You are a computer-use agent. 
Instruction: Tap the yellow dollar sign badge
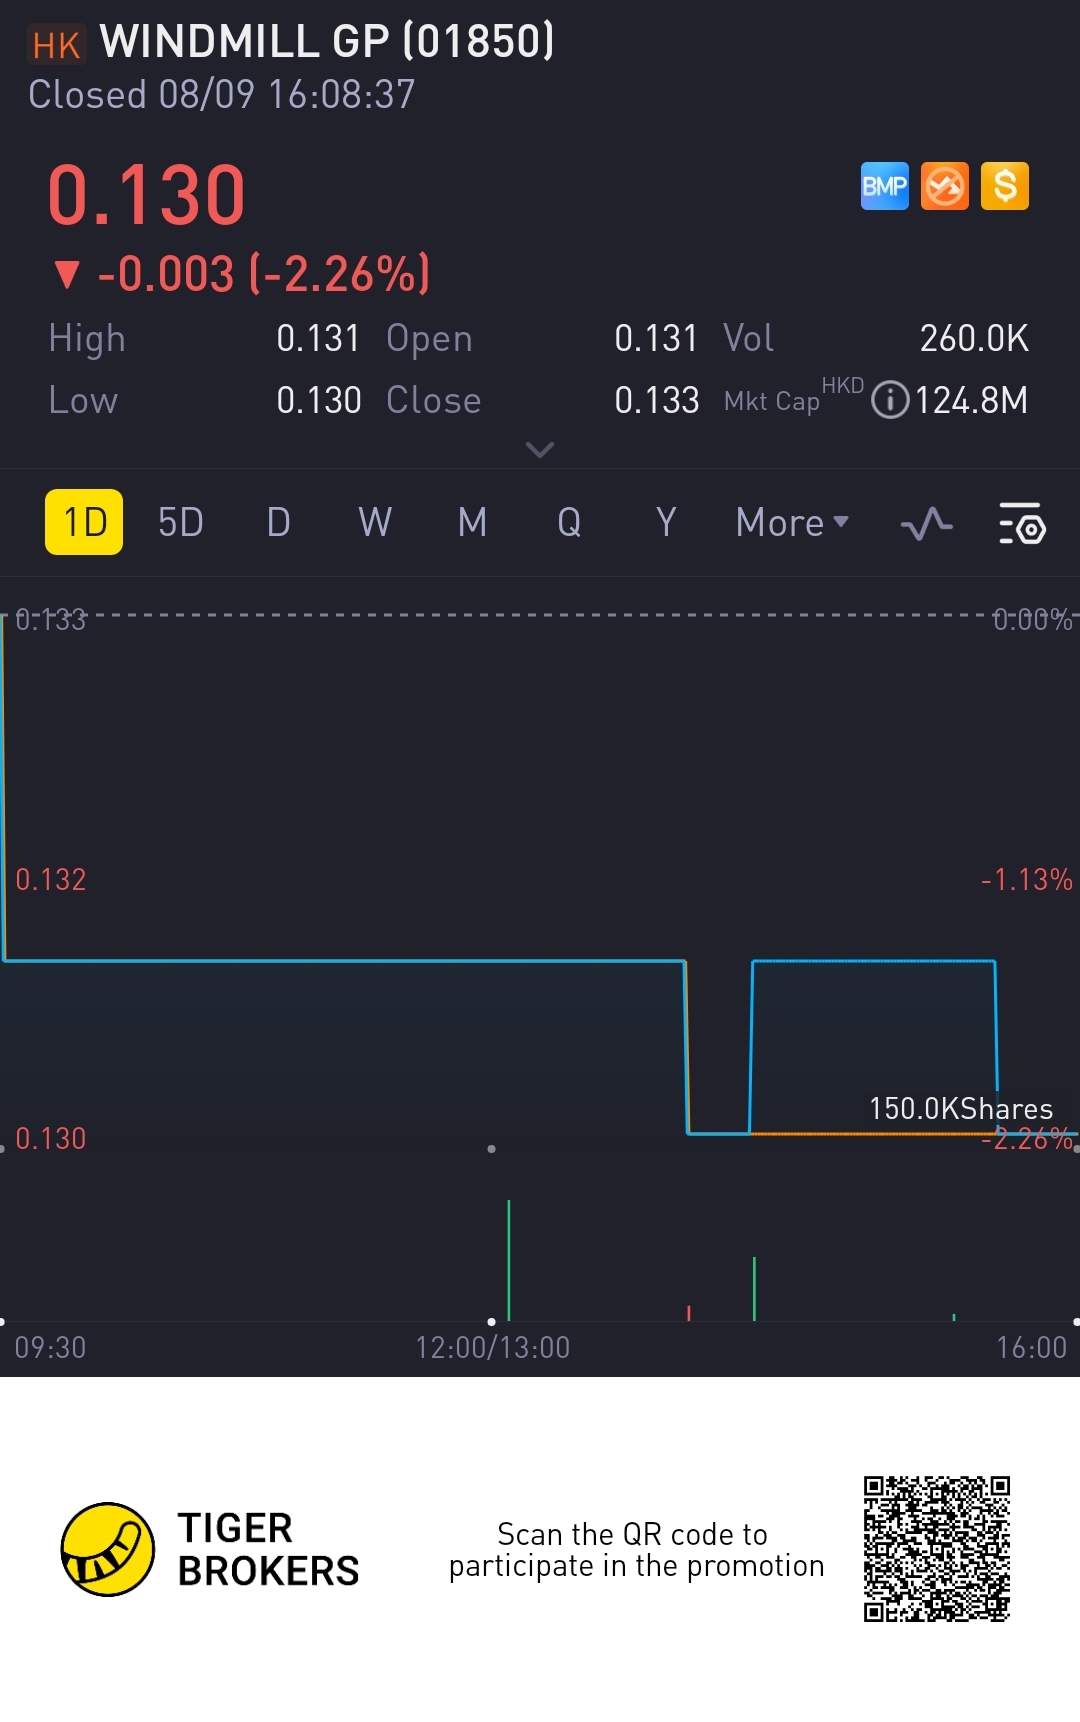1005,186
